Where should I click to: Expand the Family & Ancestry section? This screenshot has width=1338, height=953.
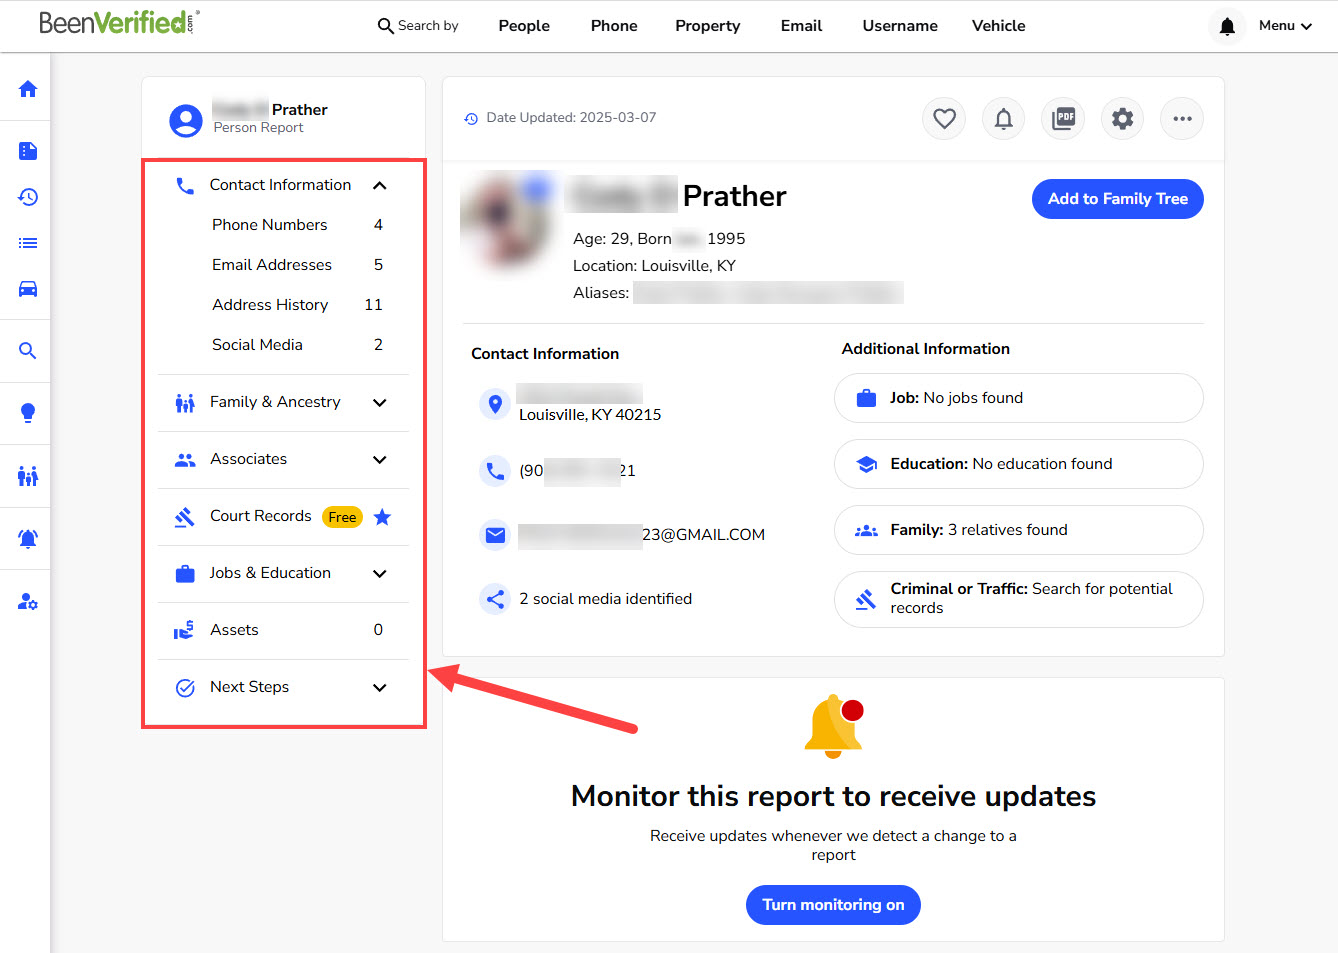(x=380, y=403)
